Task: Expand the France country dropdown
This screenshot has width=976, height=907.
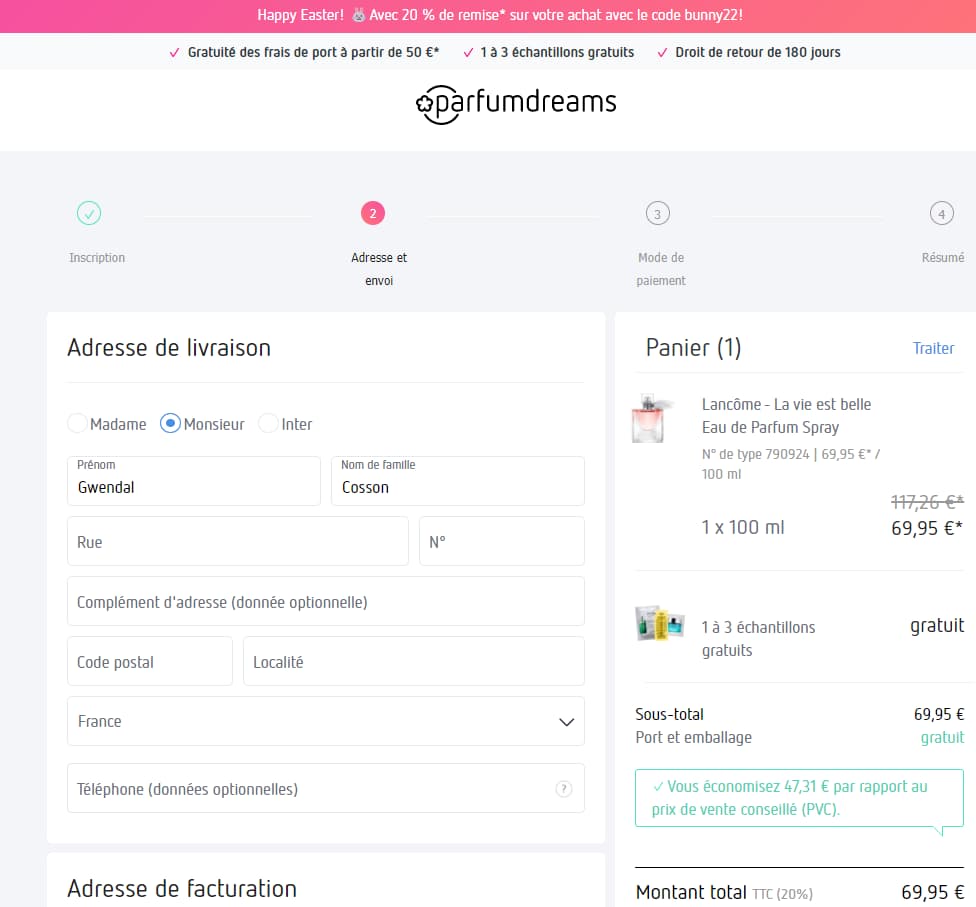Action: click(x=310, y=721)
